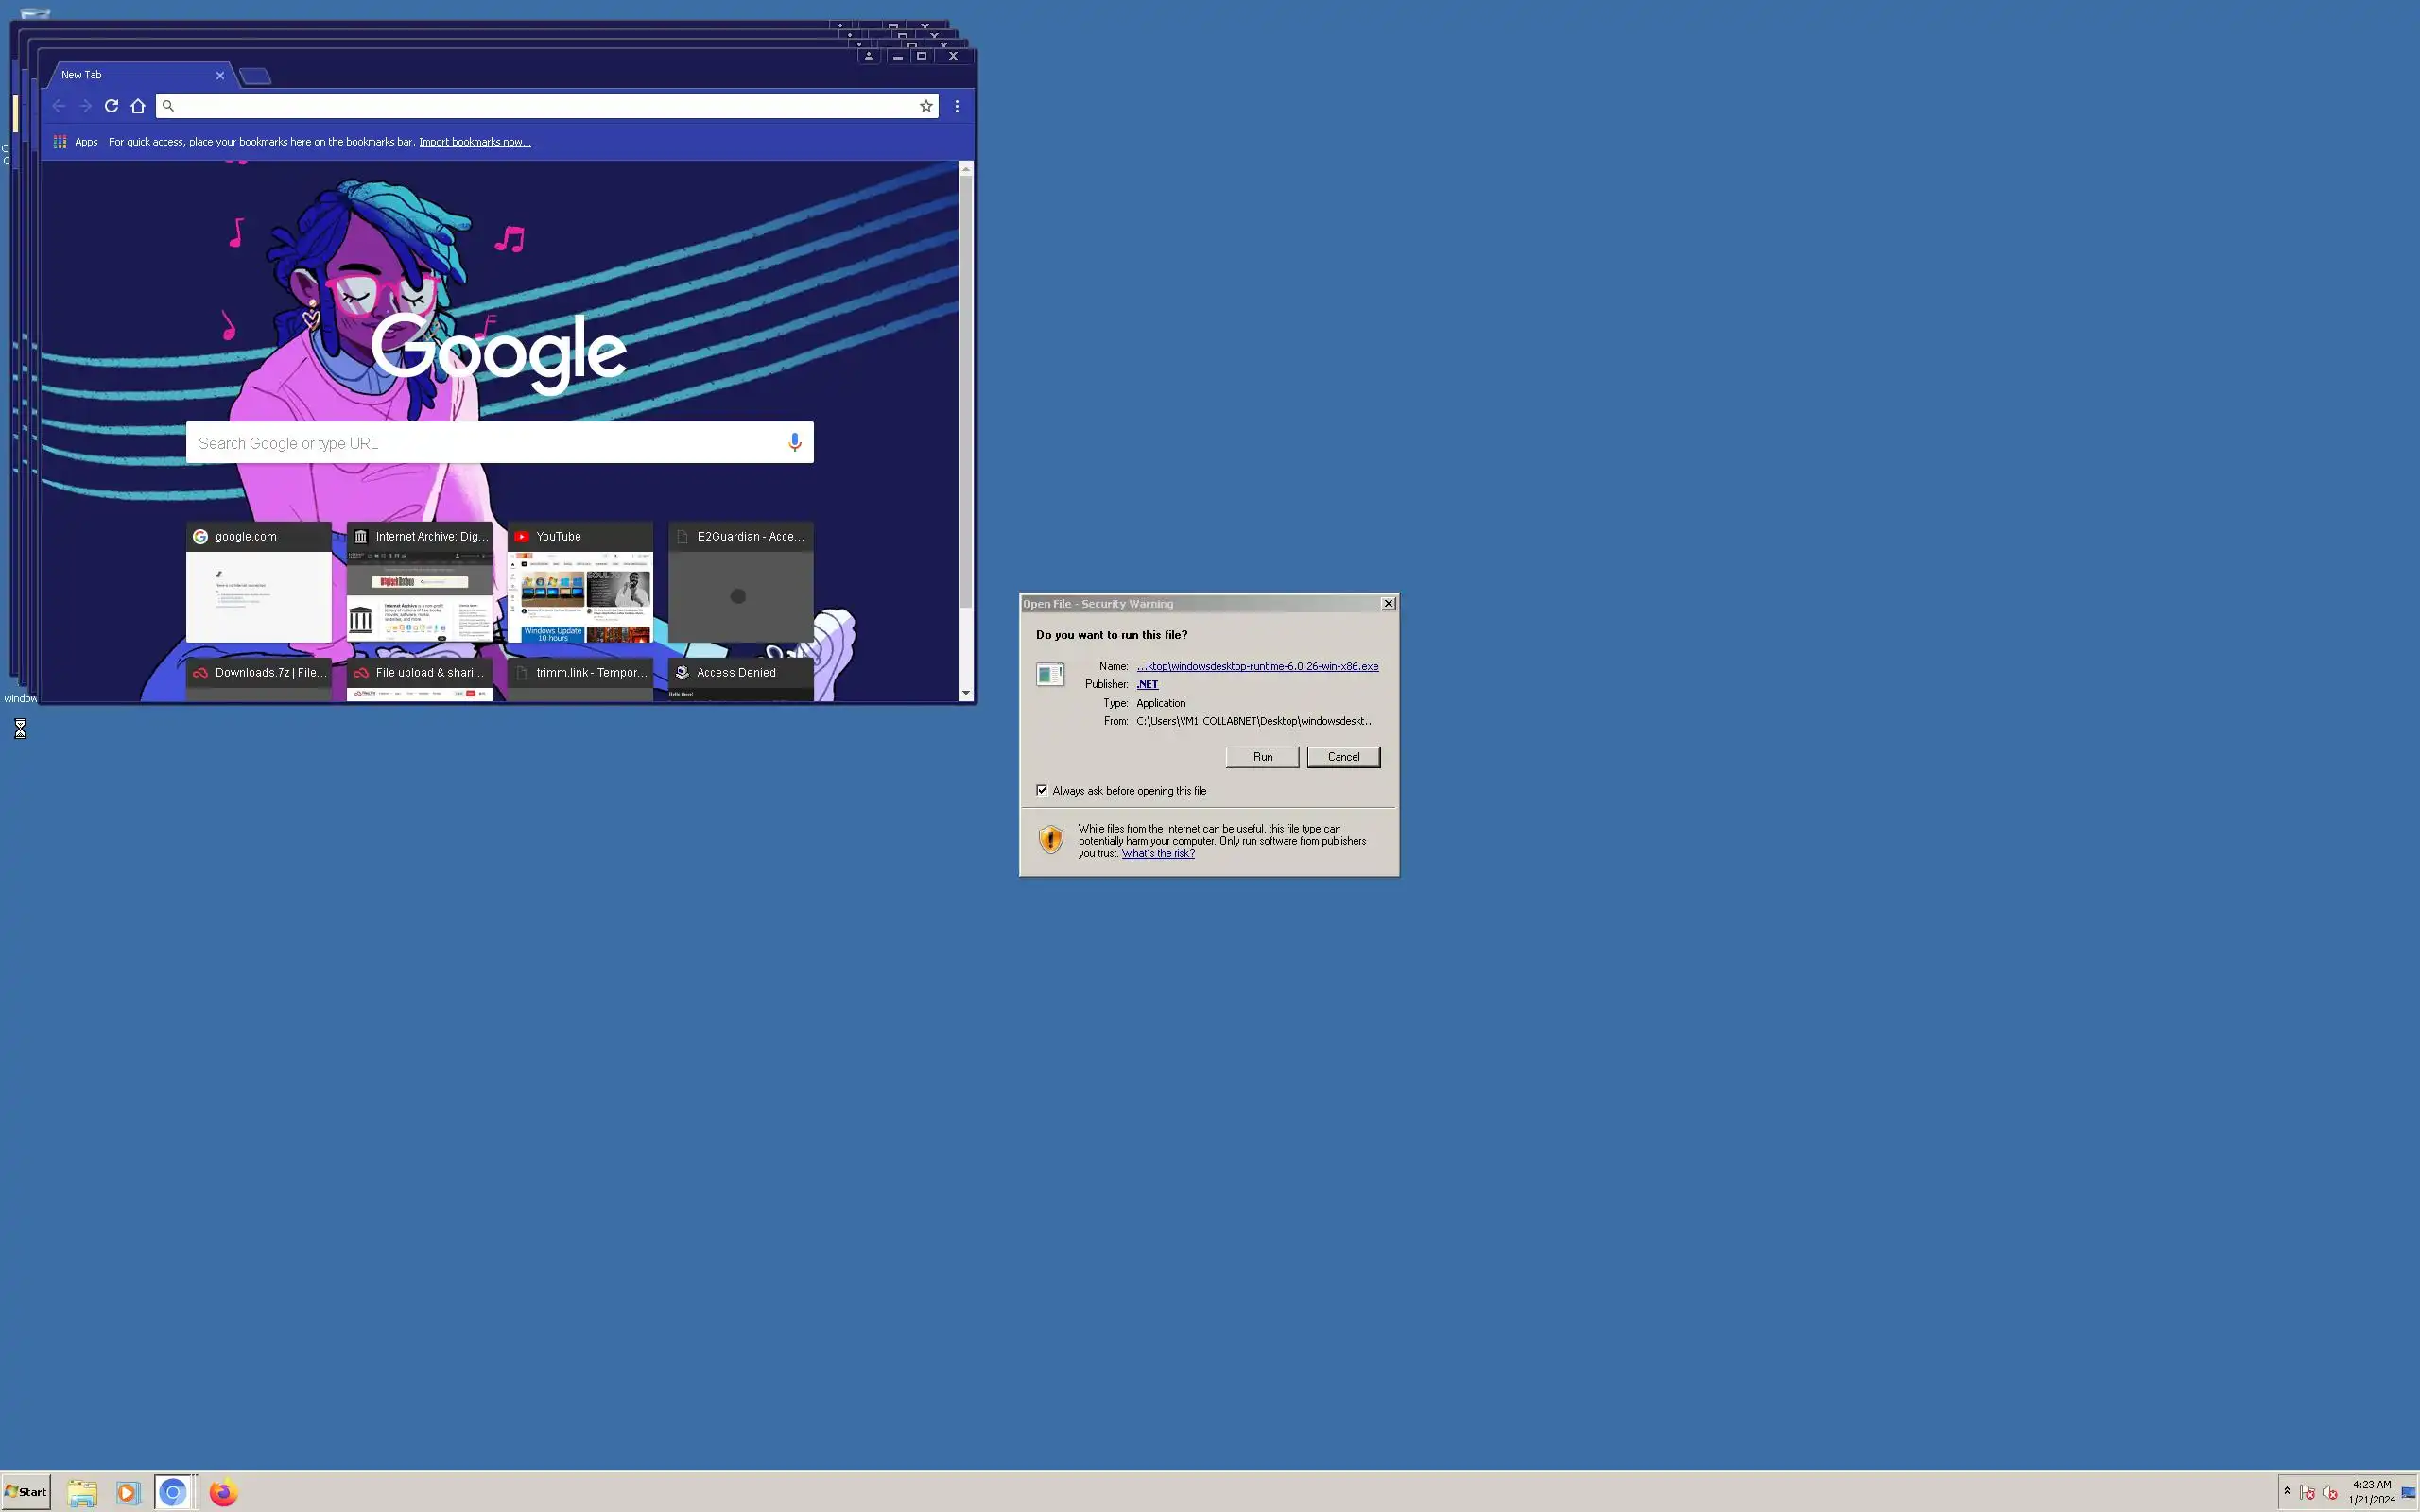This screenshot has width=2420, height=1512.
Task: Open Chrome three-dot menu
Action: [x=957, y=106]
